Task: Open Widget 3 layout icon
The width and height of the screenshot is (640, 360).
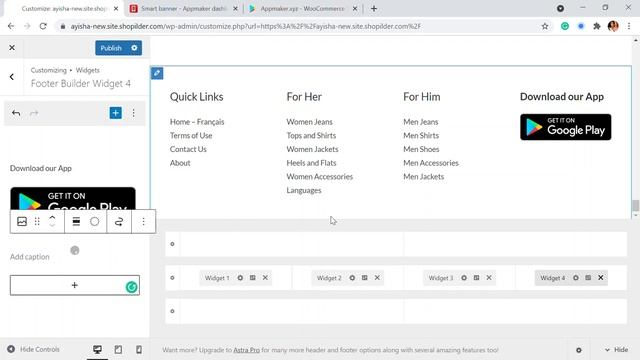Action: 476,278
